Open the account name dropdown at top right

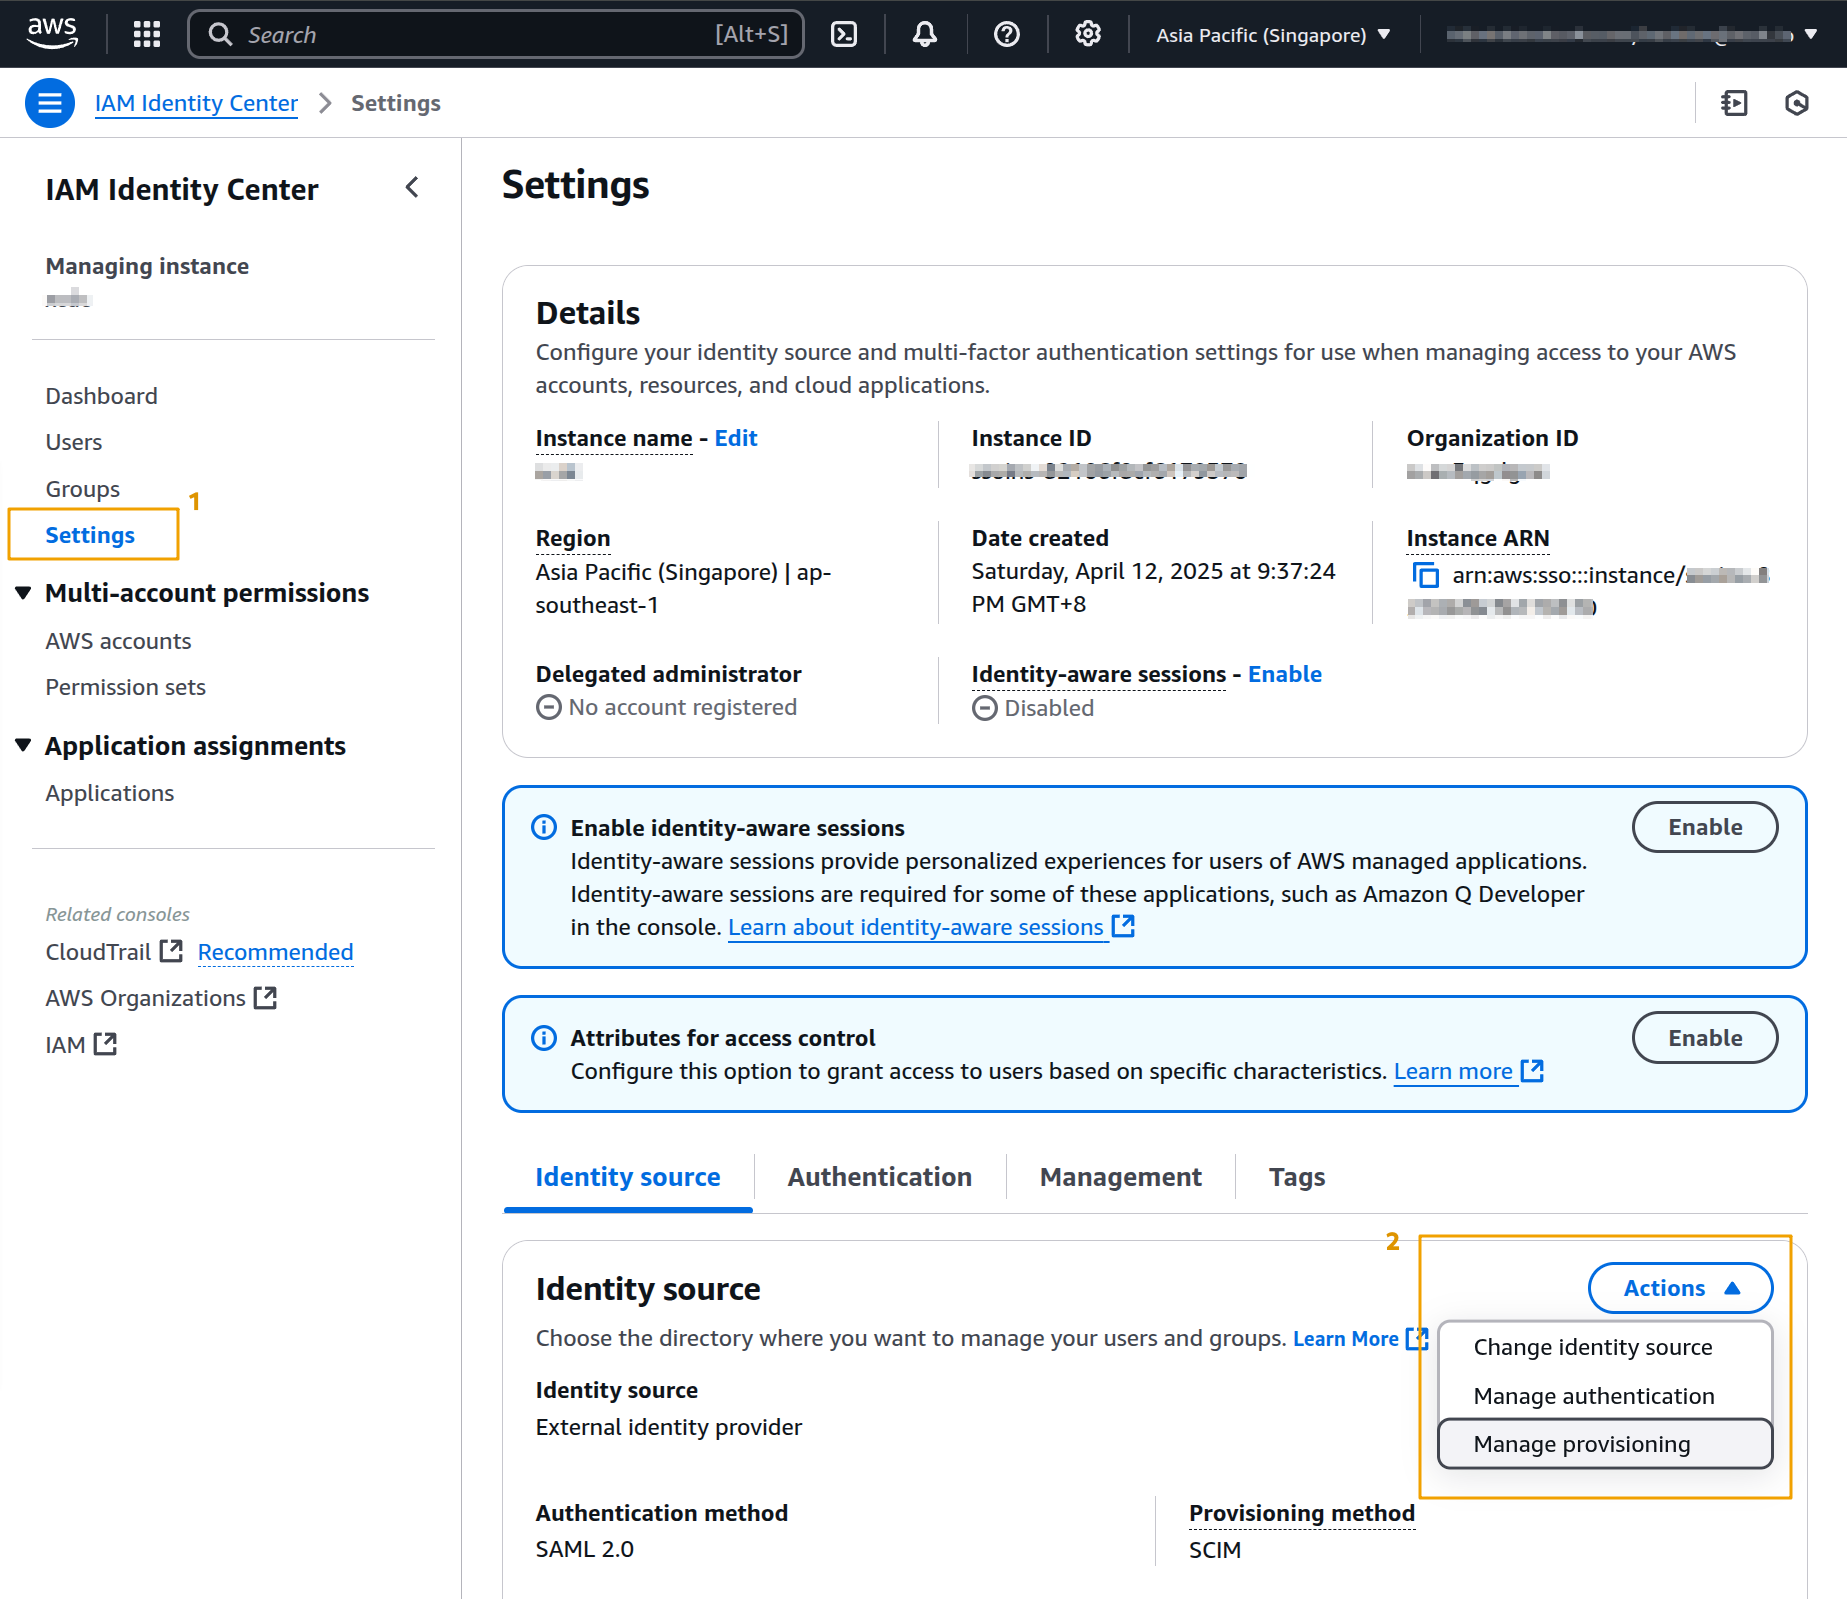tap(1632, 35)
